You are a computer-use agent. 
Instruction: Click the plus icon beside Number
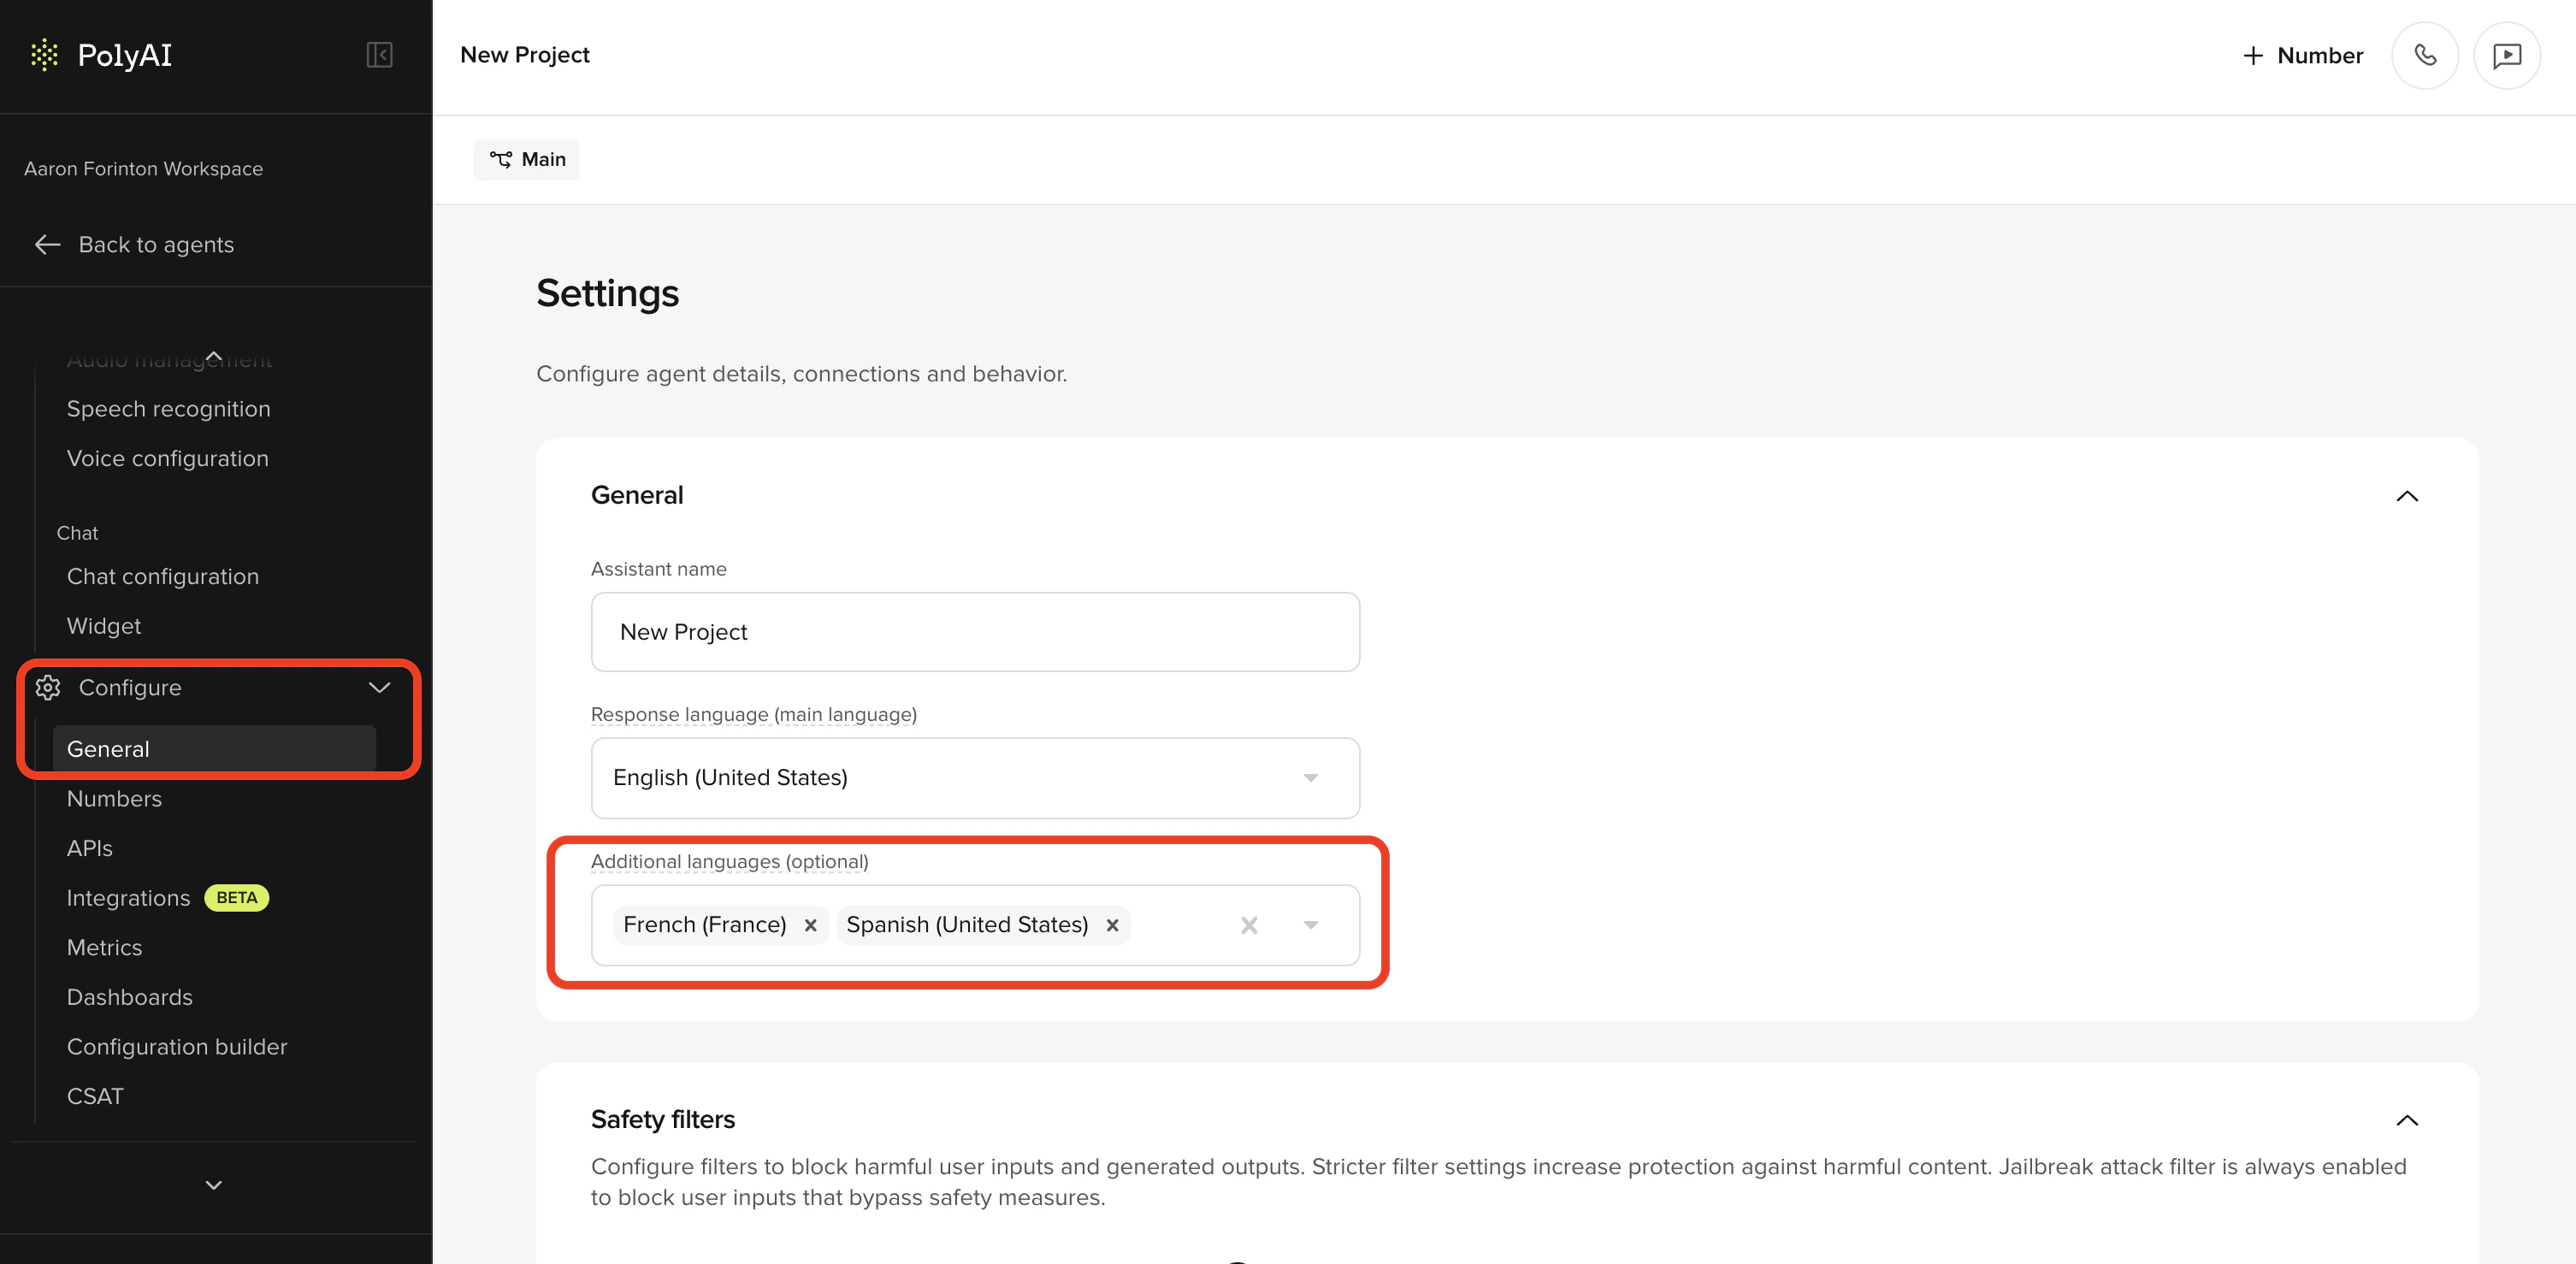click(2253, 56)
